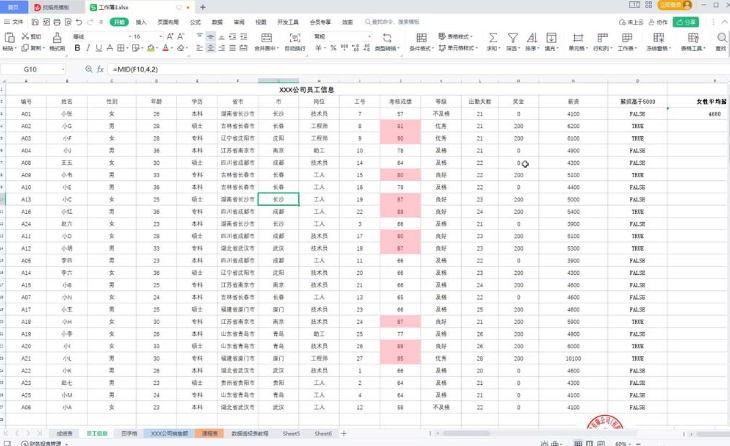Click the Merge and Center icon
The image size is (730, 446).
pos(266,38)
